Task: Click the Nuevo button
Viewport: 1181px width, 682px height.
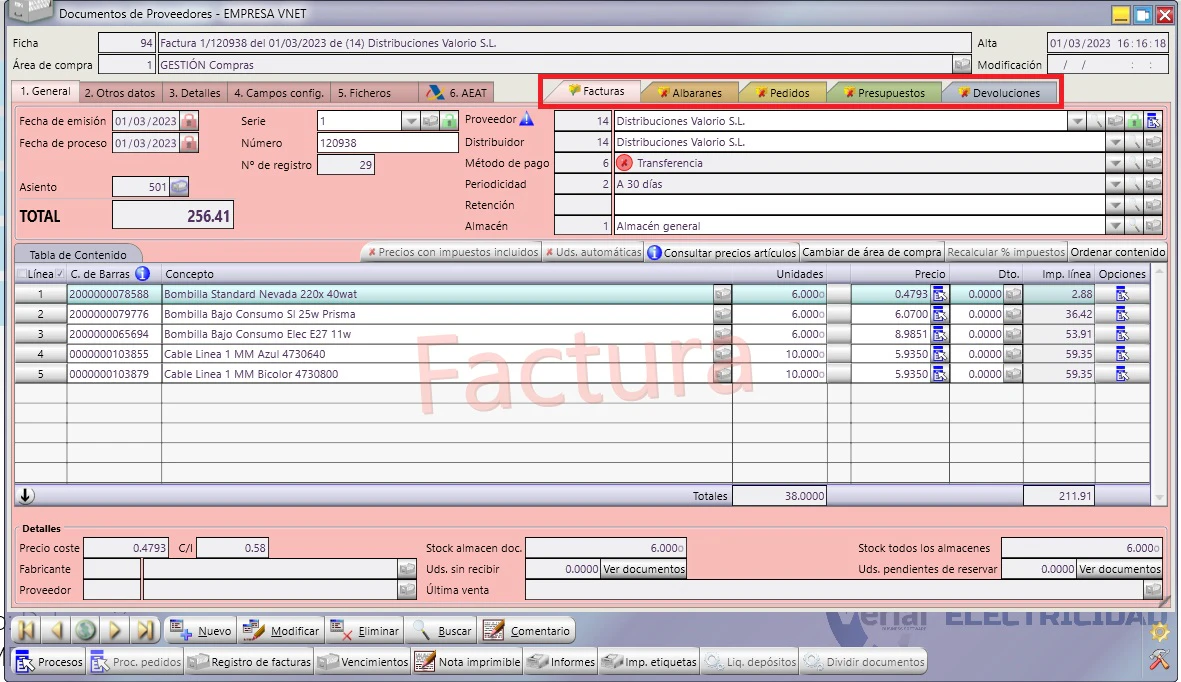Action: pyautogui.click(x=201, y=631)
